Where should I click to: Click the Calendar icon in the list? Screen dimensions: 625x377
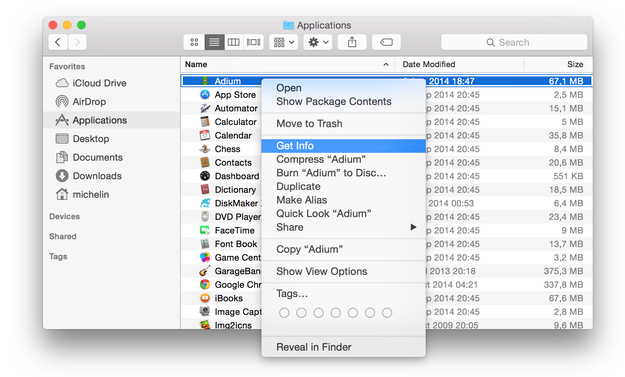pyautogui.click(x=205, y=135)
